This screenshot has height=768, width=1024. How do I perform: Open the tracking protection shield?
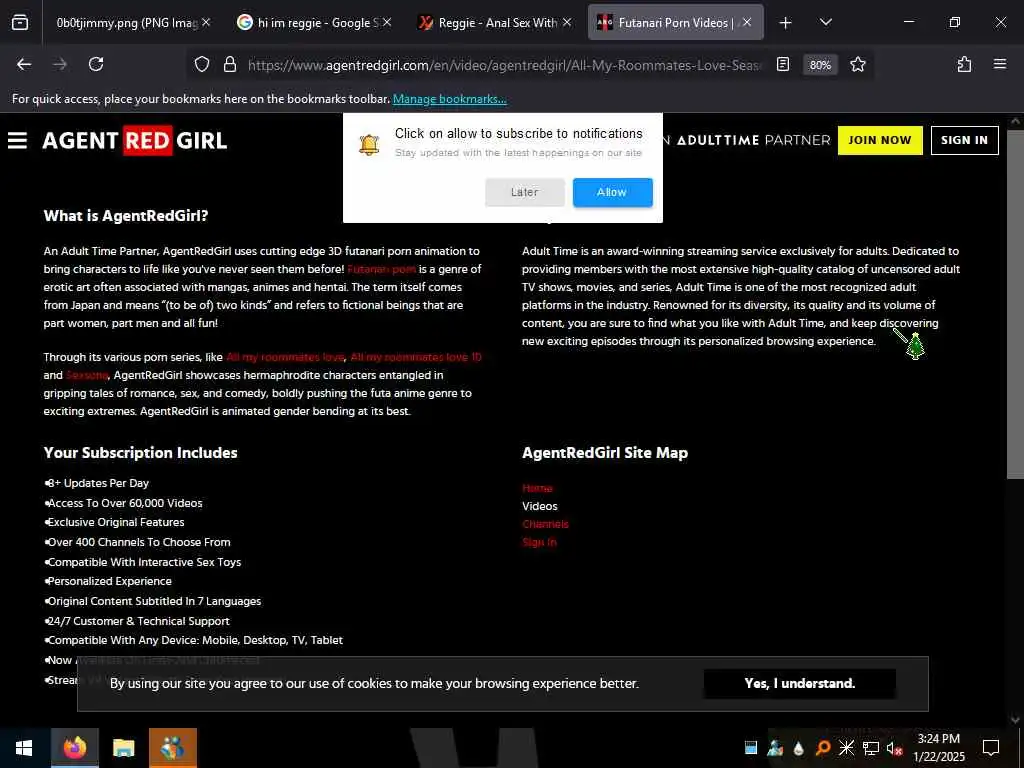202,65
